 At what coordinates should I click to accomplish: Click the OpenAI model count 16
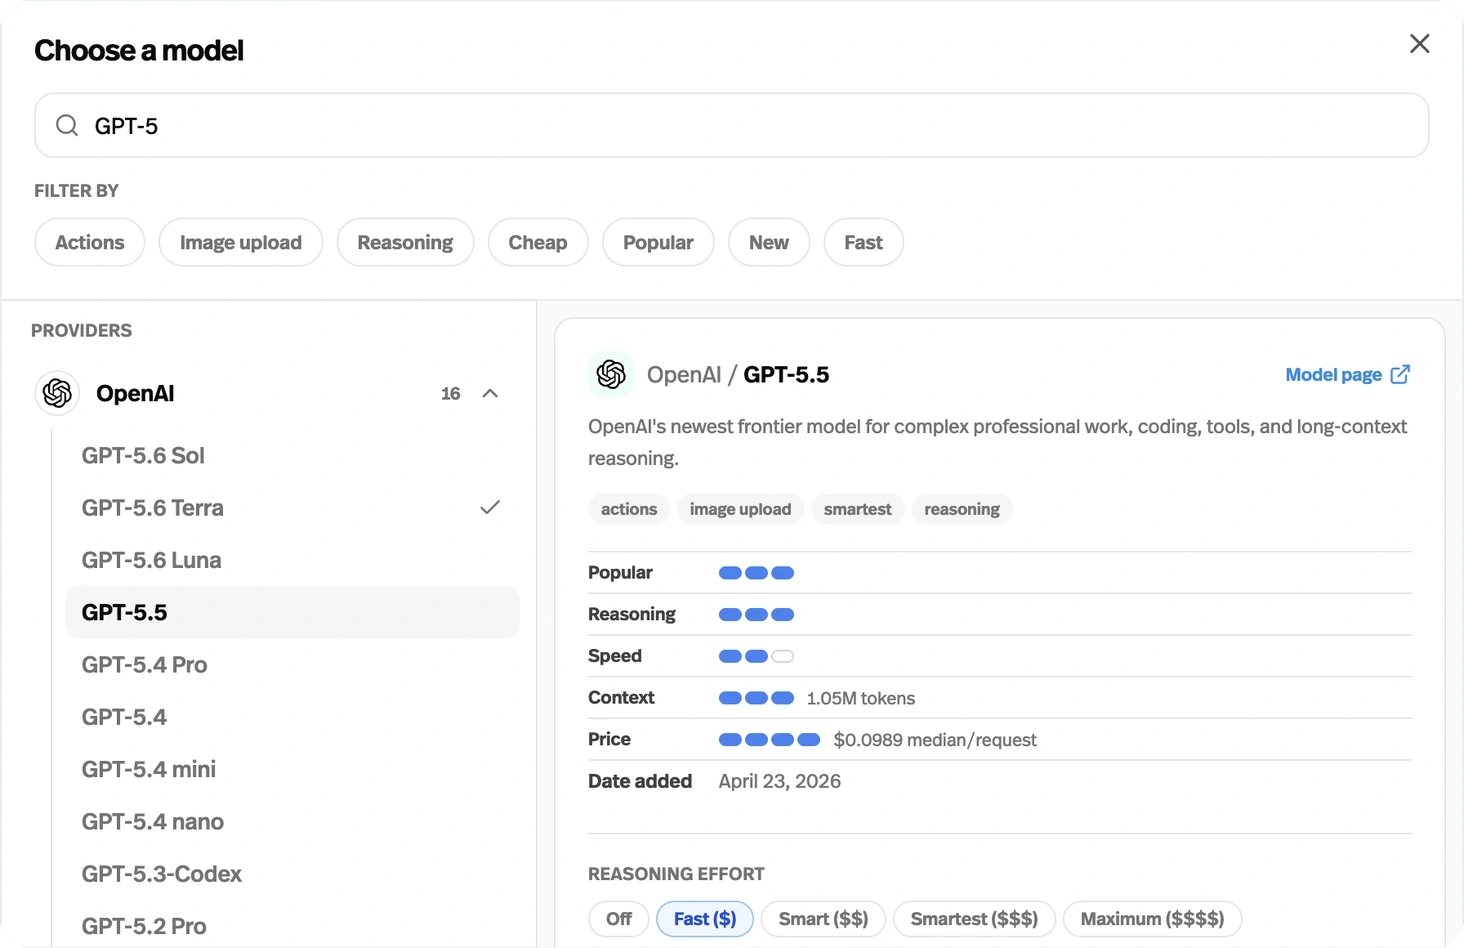point(451,394)
